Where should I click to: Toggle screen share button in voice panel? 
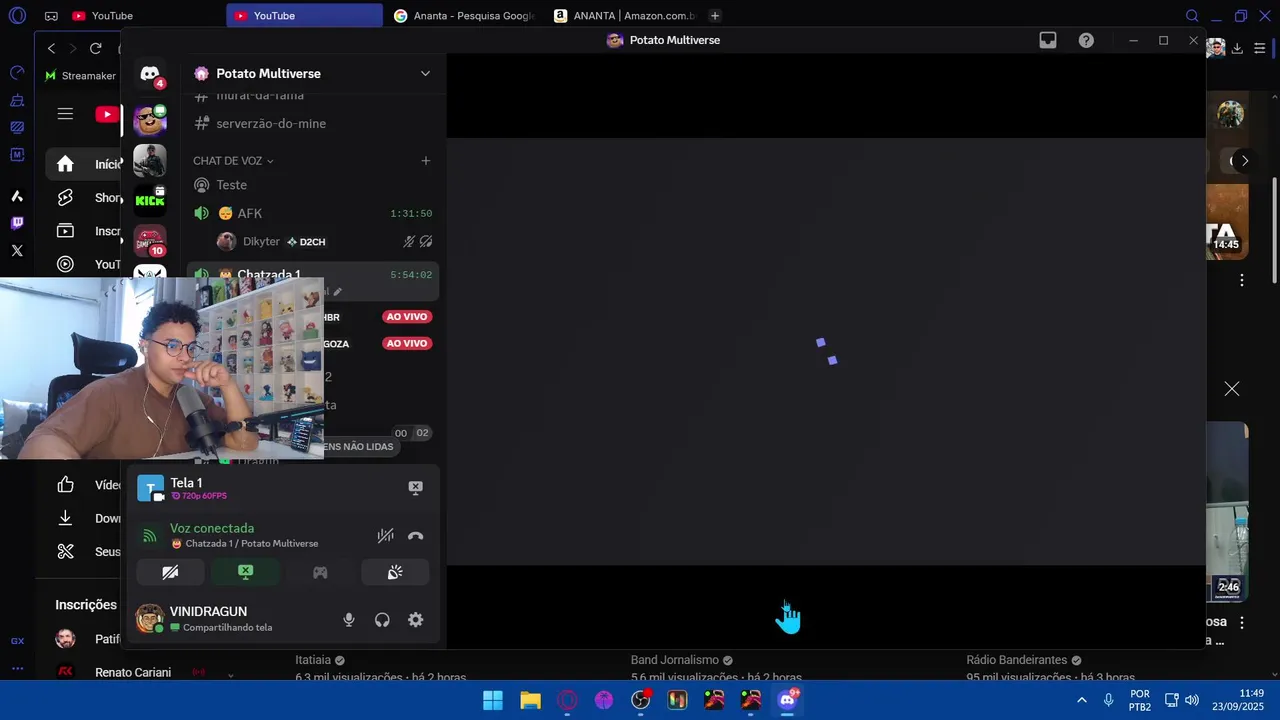[245, 572]
